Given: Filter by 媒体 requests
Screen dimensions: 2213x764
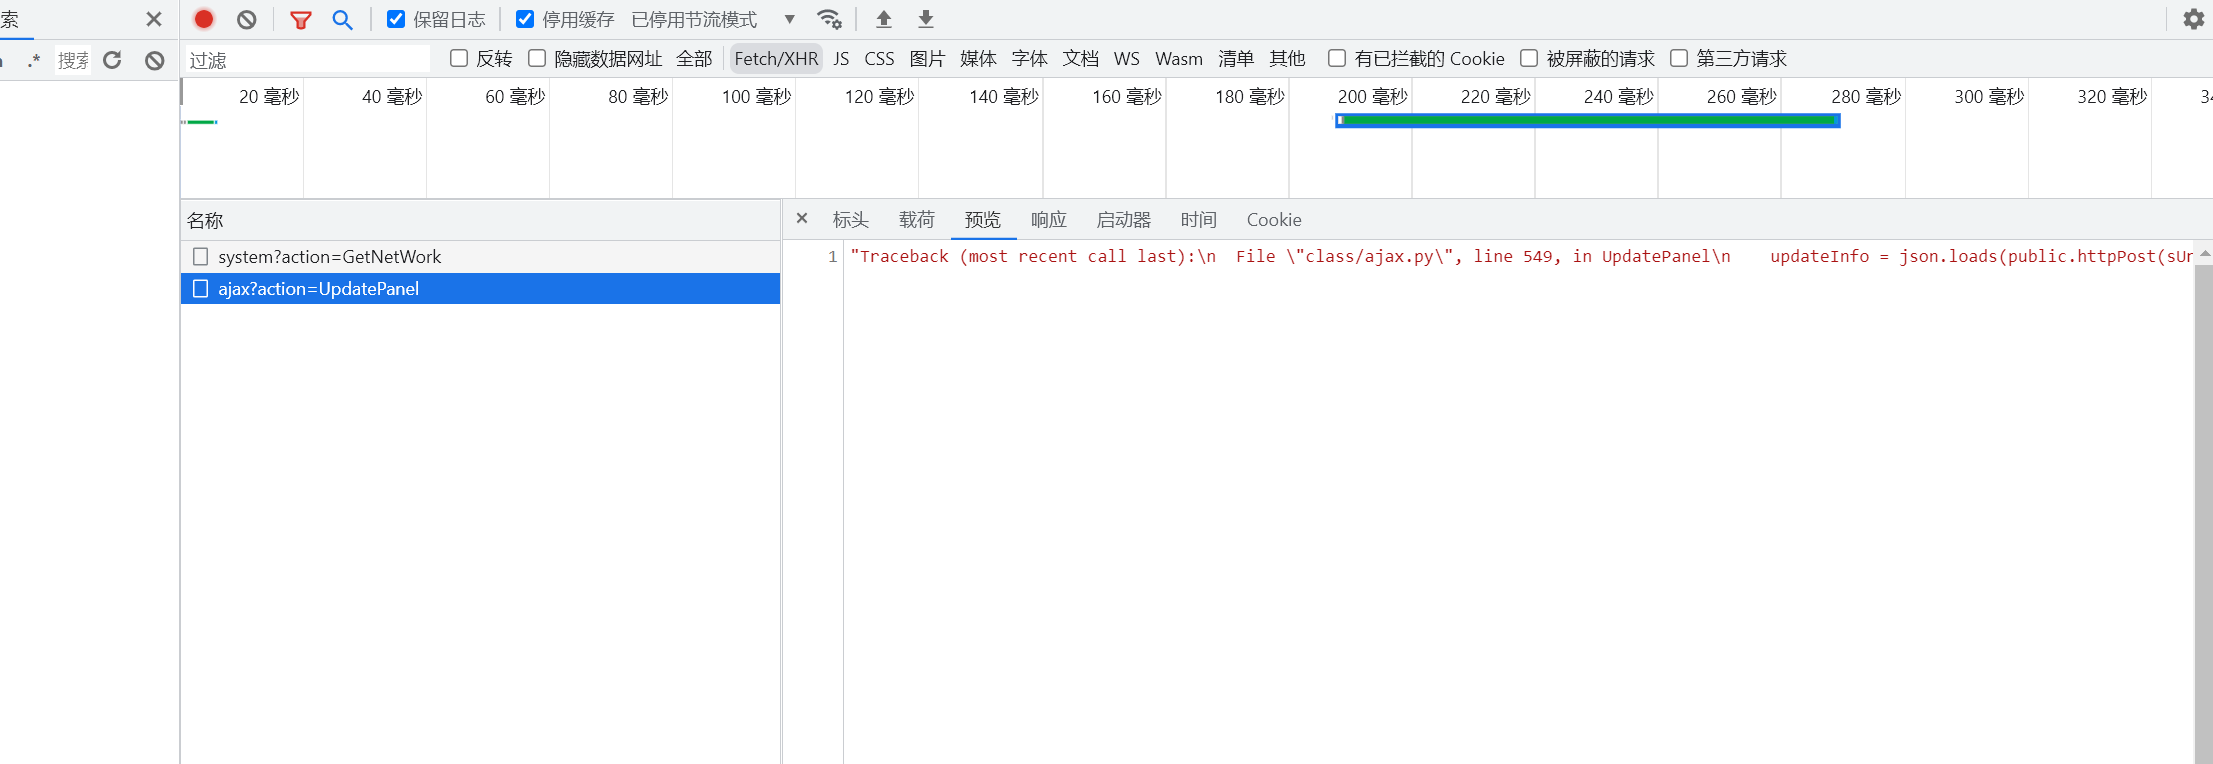Looking at the screenshot, I should (x=978, y=59).
